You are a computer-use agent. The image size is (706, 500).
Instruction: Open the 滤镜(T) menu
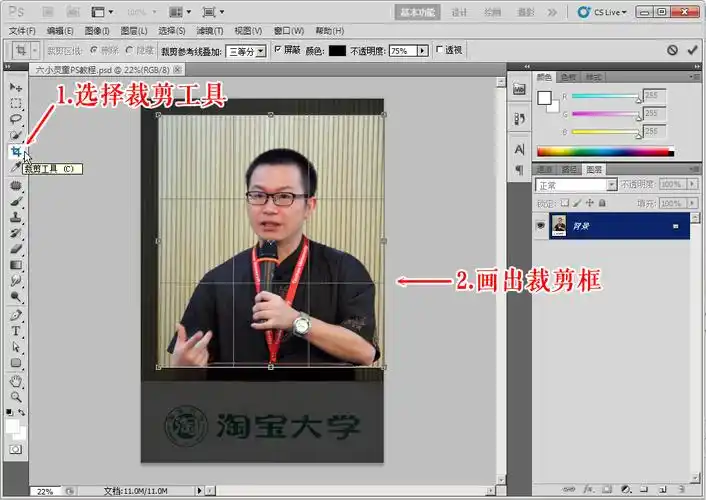210,31
